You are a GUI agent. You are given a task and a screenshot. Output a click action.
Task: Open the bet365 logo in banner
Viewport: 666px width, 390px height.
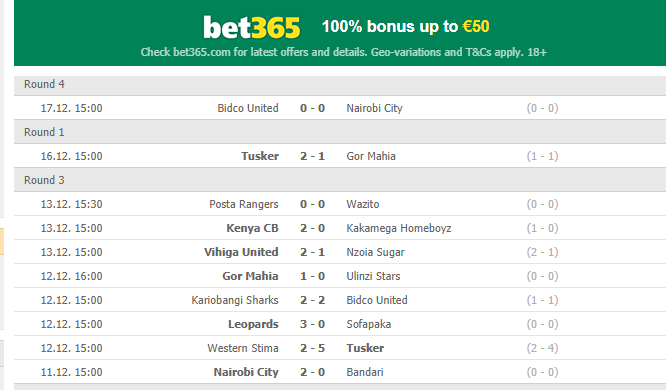click(x=251, y=28)
